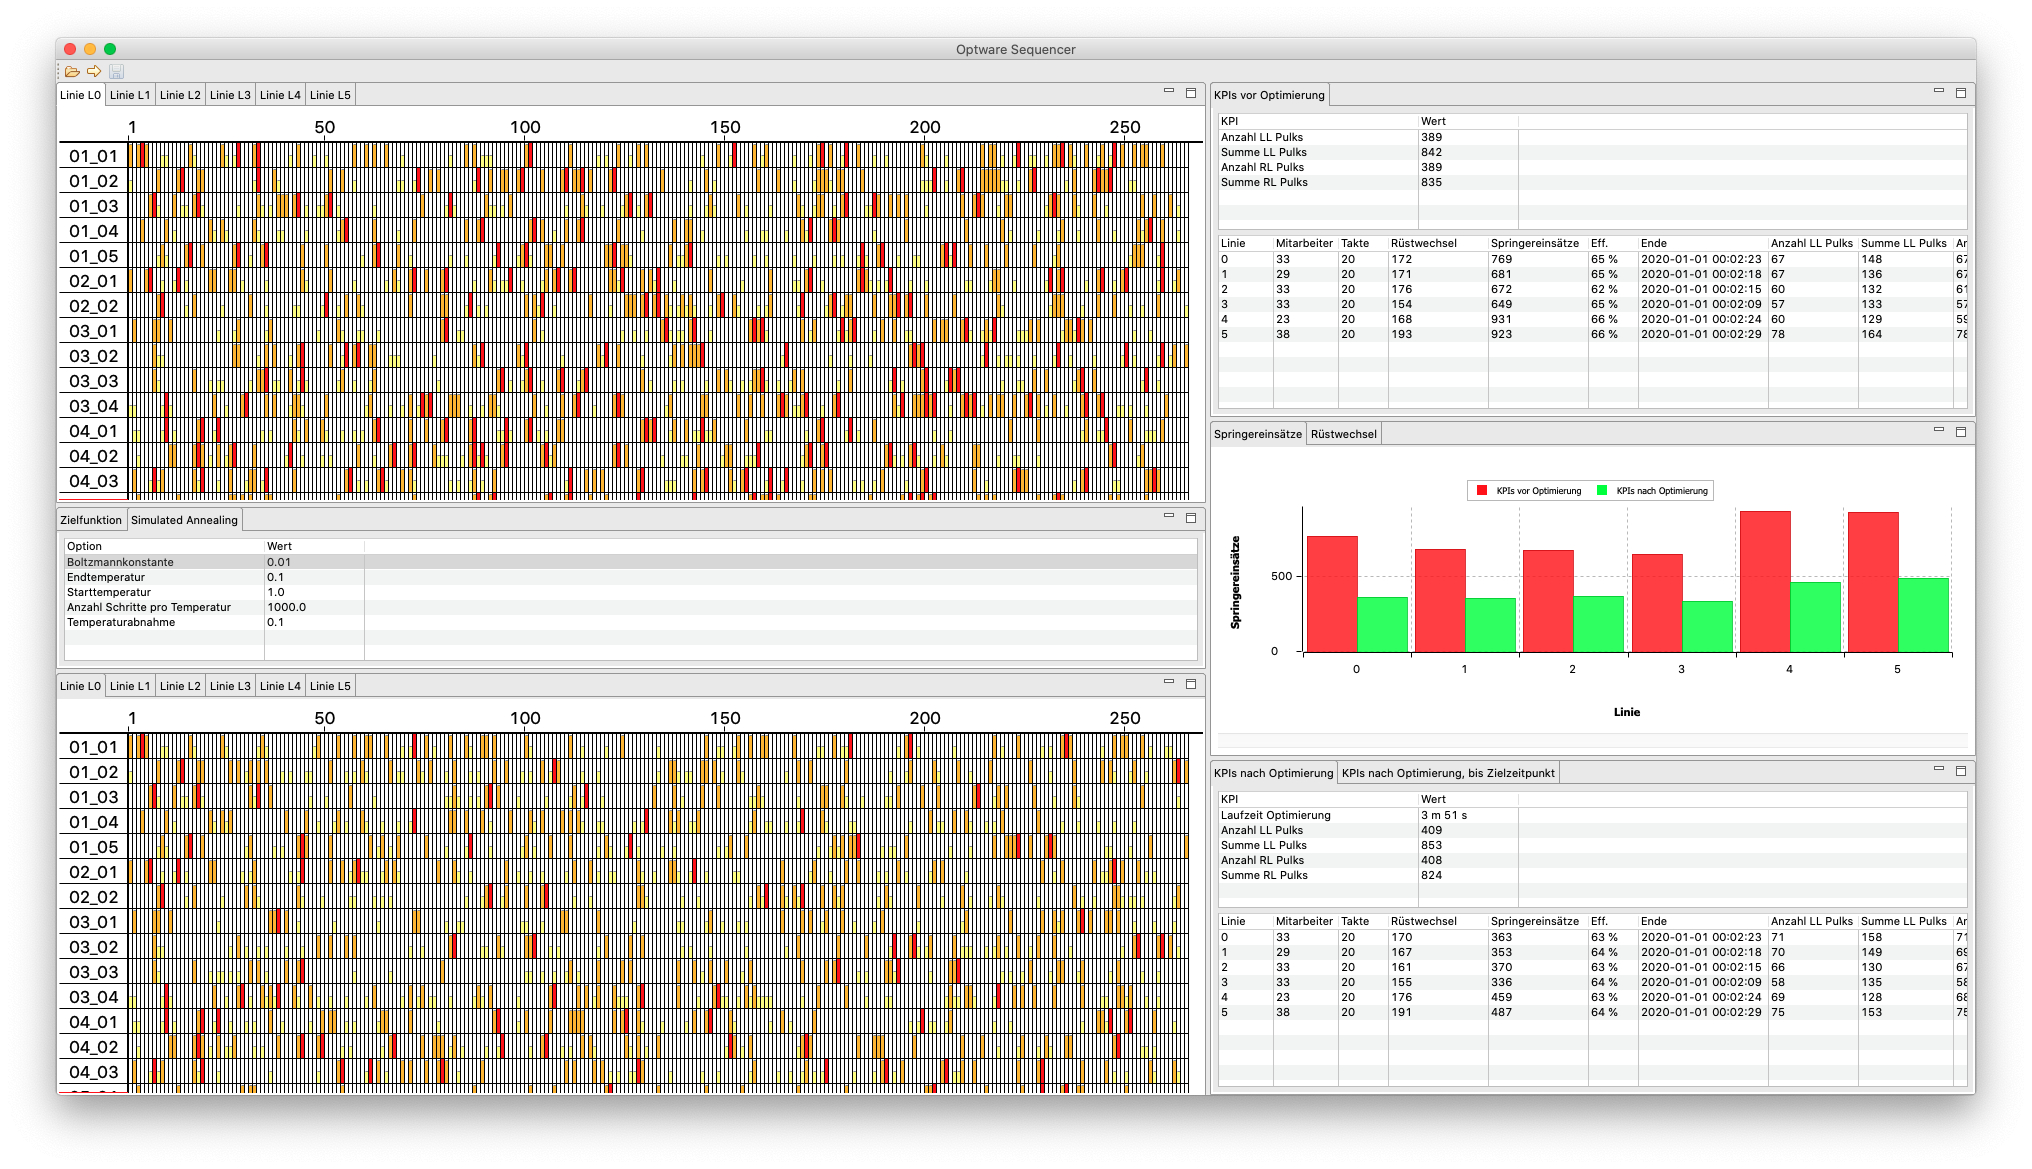This screenshot has width=2032, height=1169.
Task: Minimize the bottom Linie schedule panel
Action: coord(1169,683)
